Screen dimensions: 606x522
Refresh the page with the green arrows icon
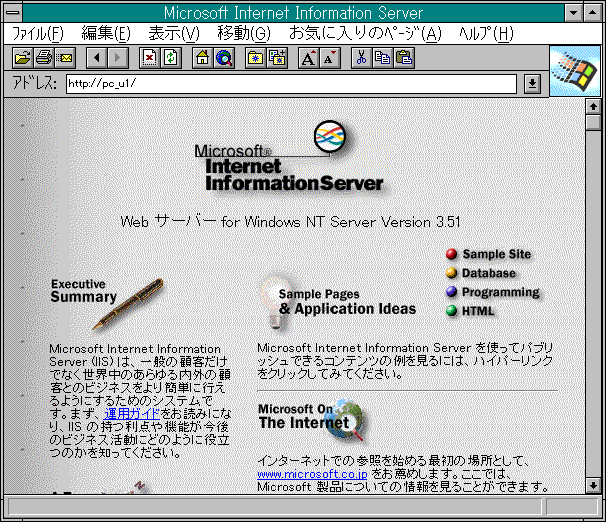tap(171, 58)
